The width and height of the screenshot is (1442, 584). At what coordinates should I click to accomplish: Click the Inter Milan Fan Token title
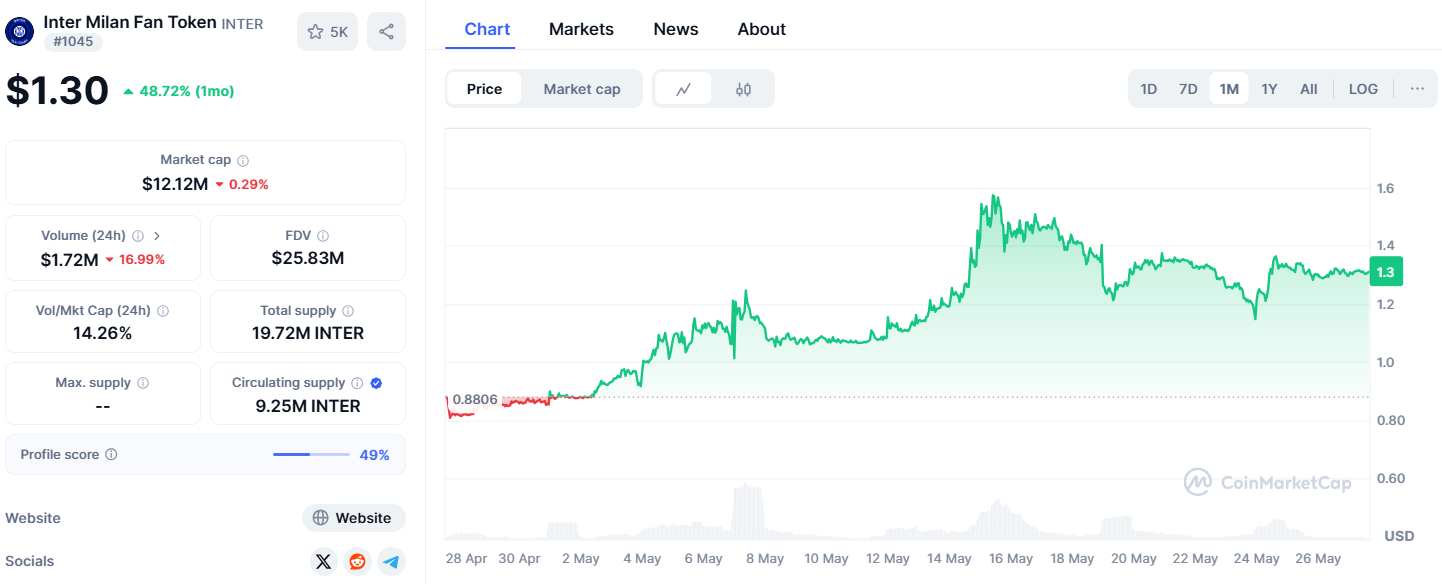[x=130, y=21]
